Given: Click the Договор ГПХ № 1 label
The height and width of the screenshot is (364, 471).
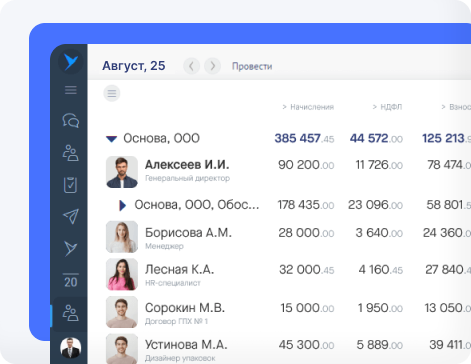Looking at the screenshot, I should coord(176,321).
